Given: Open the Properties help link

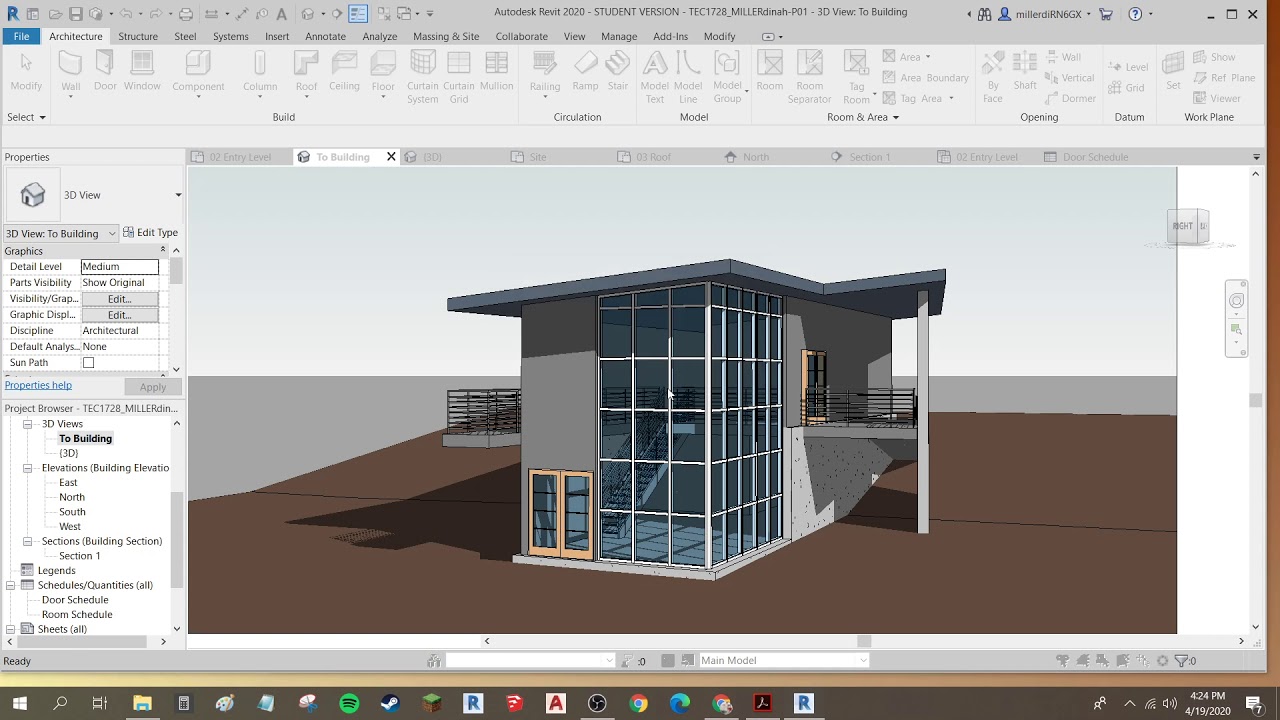Looking at the screenshot, I should point(38,385).
